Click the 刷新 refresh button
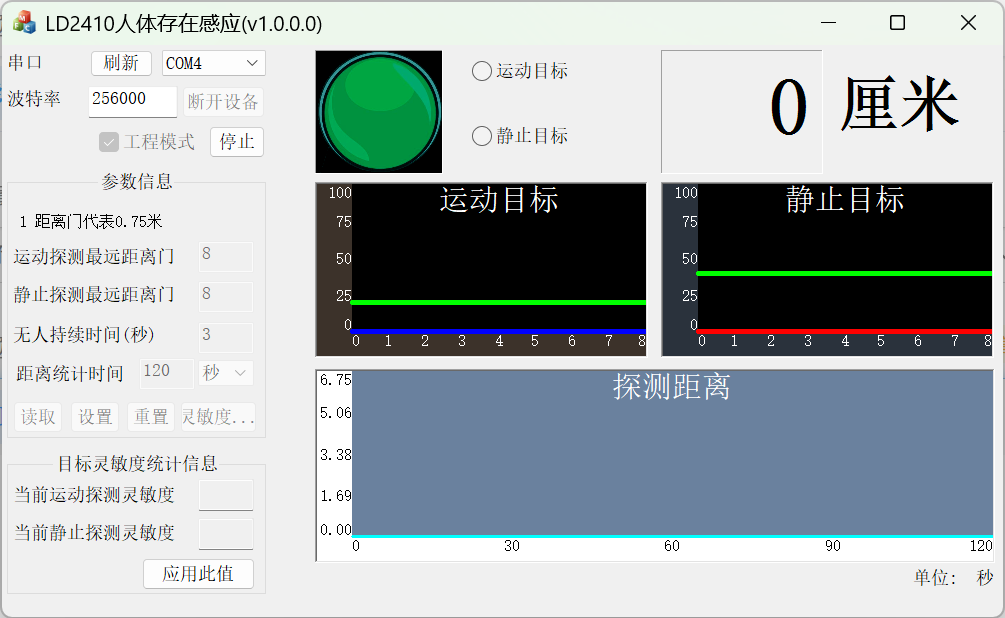This screenshot has height=618, width=1005. (121, 63)
